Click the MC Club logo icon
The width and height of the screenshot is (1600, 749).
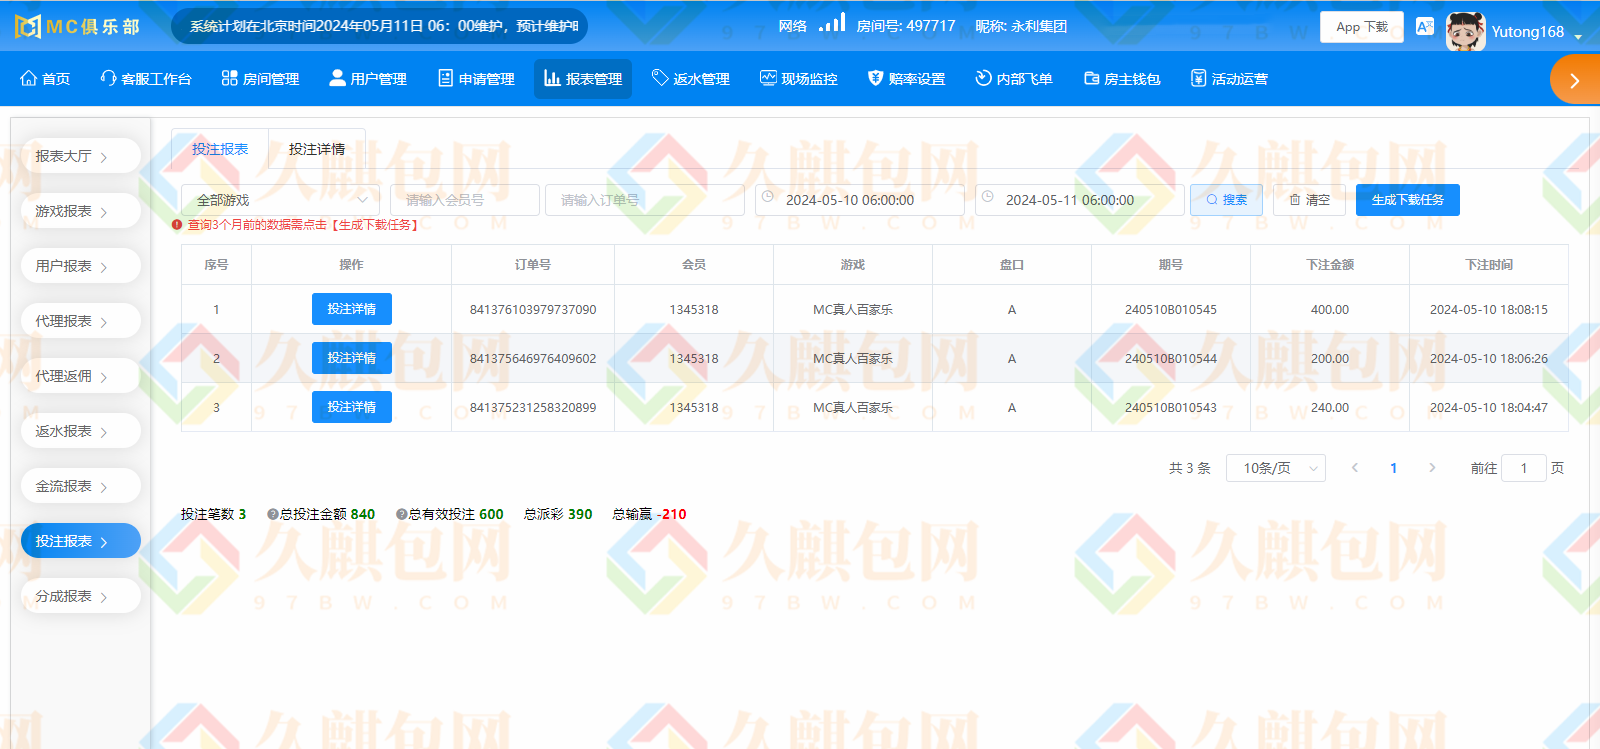[28, 27]
